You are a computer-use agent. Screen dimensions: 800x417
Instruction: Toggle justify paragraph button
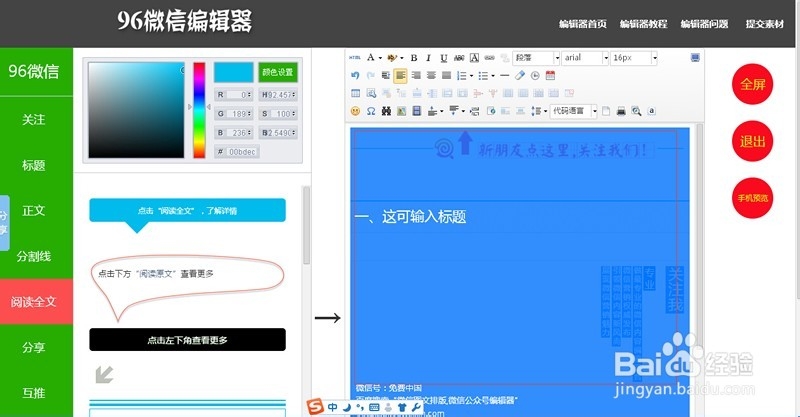coord(446,76)
